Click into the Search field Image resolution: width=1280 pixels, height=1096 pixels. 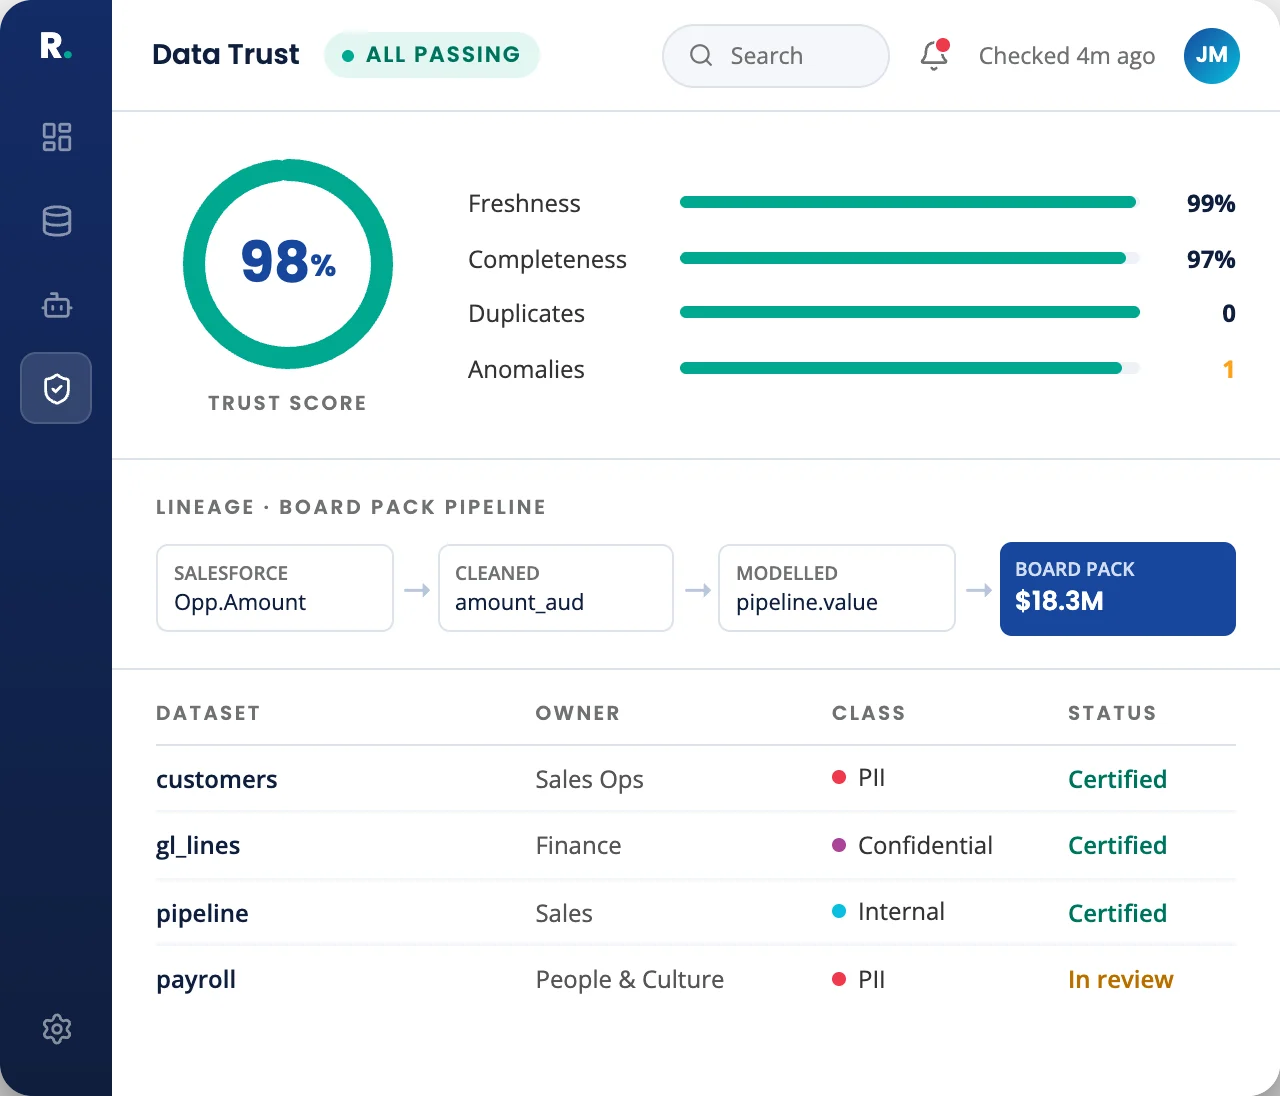(776, 56)
